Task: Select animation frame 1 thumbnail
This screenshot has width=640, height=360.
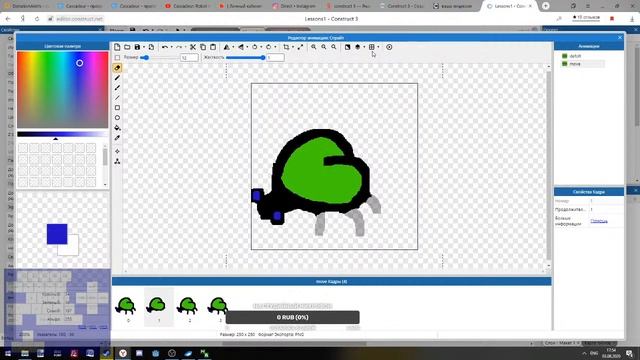Action: tap(158, 306)
